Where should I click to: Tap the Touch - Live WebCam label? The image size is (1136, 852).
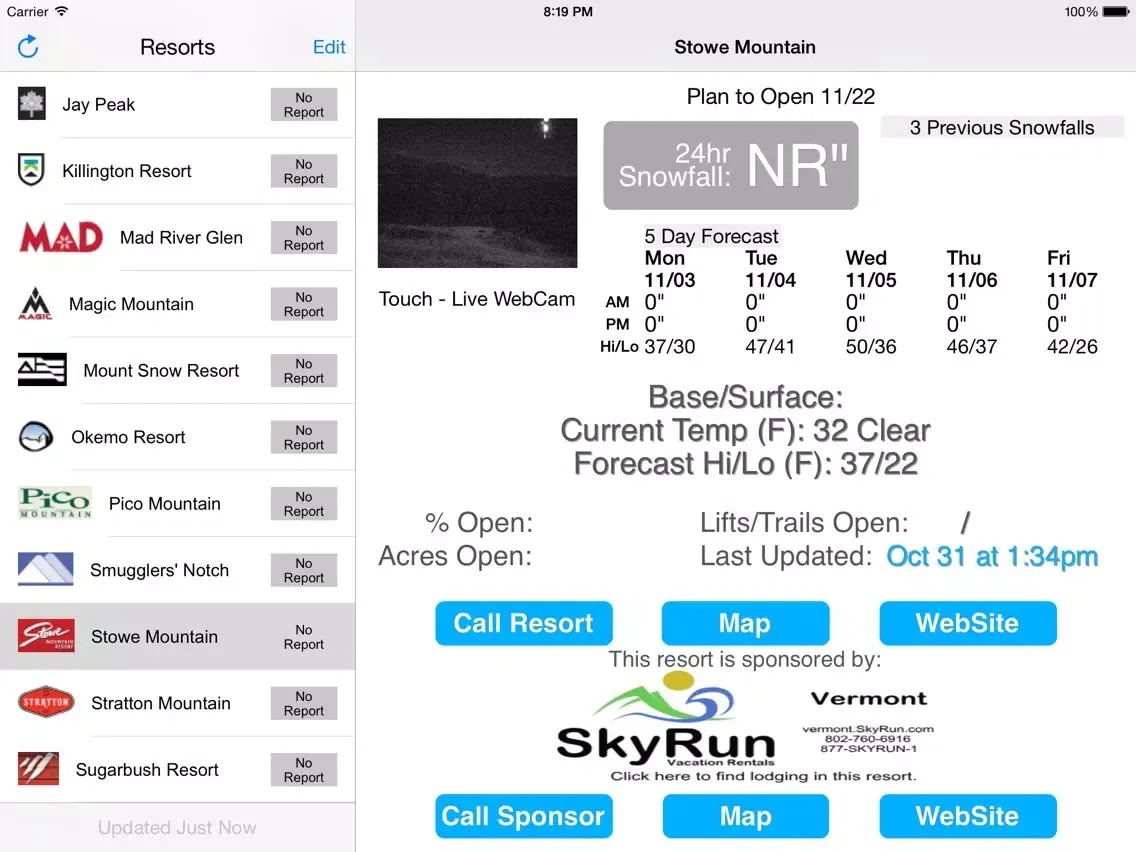click(477, 299)
